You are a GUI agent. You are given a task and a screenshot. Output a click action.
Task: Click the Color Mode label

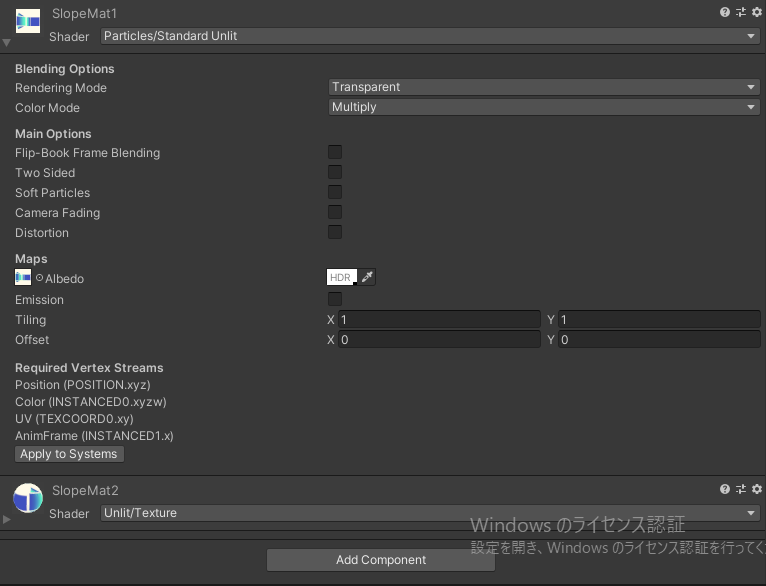pos(47,108)
